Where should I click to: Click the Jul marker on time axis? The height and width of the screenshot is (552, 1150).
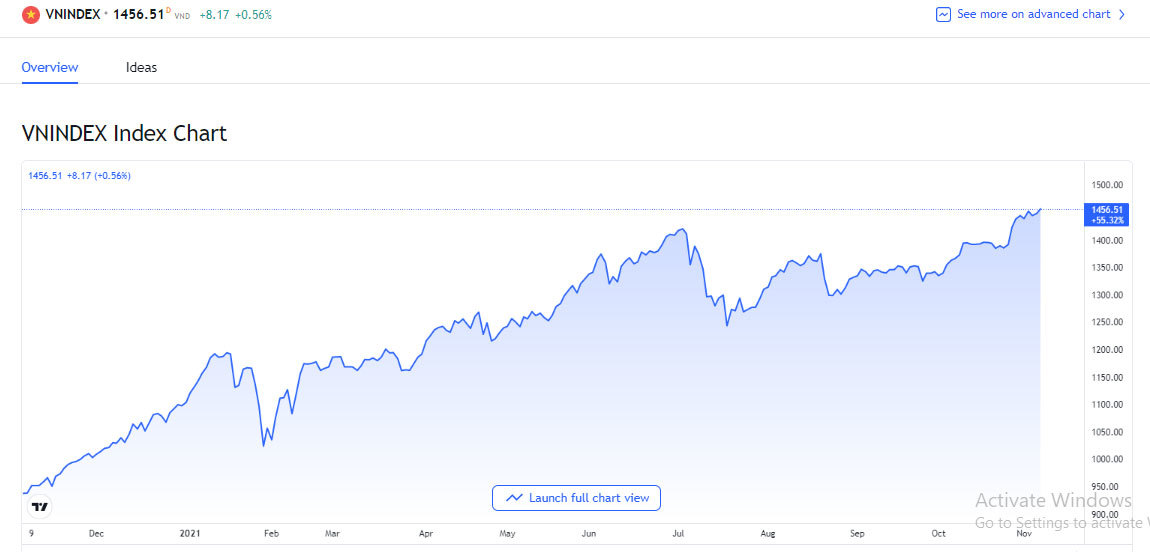pos(678,534)
